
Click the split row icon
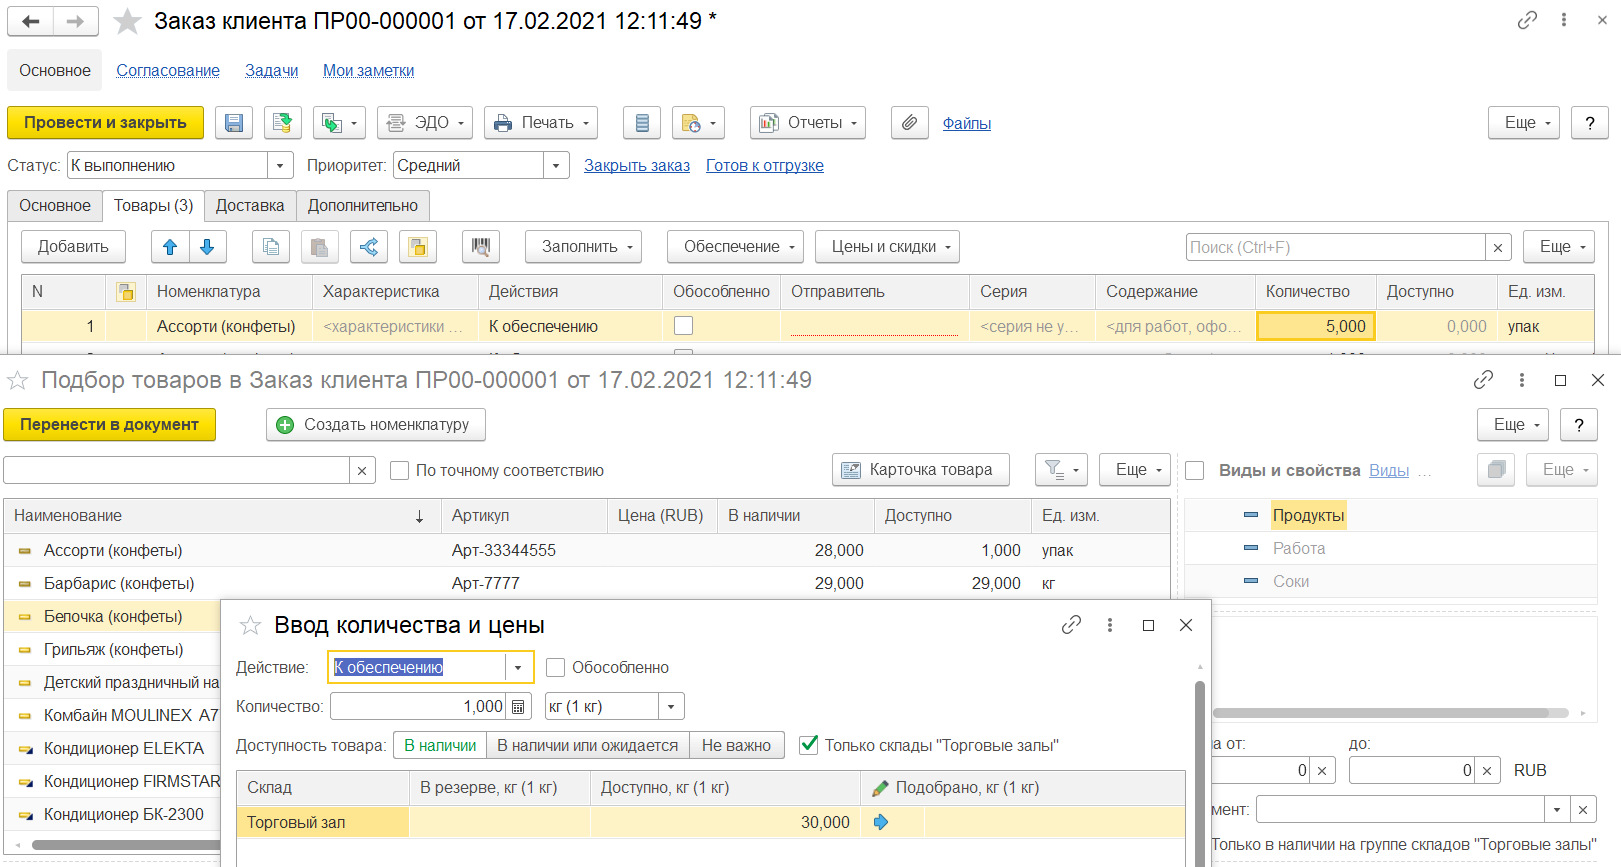[369, 247]
